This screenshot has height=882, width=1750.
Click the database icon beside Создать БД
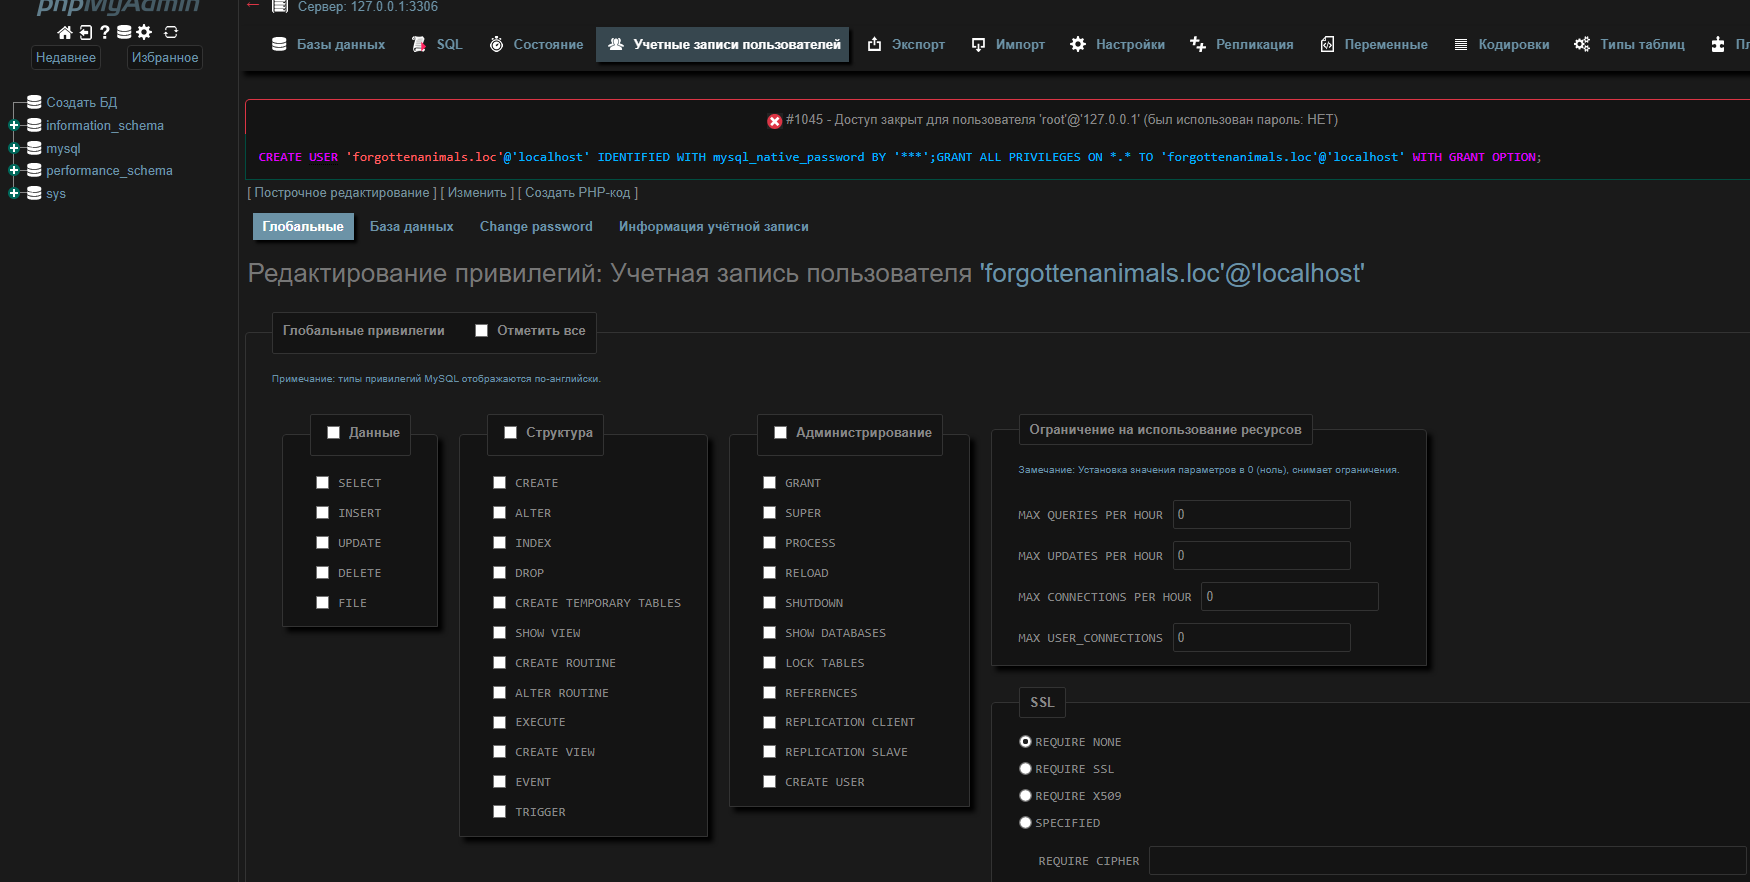tap(34, 102)
